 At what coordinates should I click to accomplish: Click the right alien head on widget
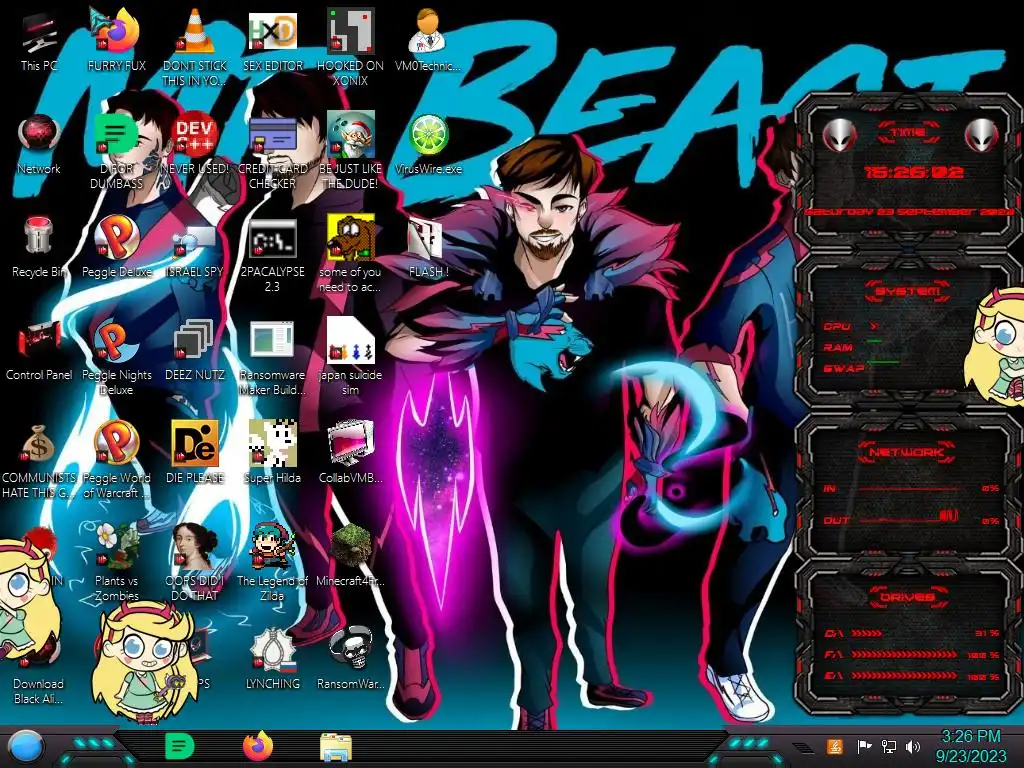tap(982, 135)
